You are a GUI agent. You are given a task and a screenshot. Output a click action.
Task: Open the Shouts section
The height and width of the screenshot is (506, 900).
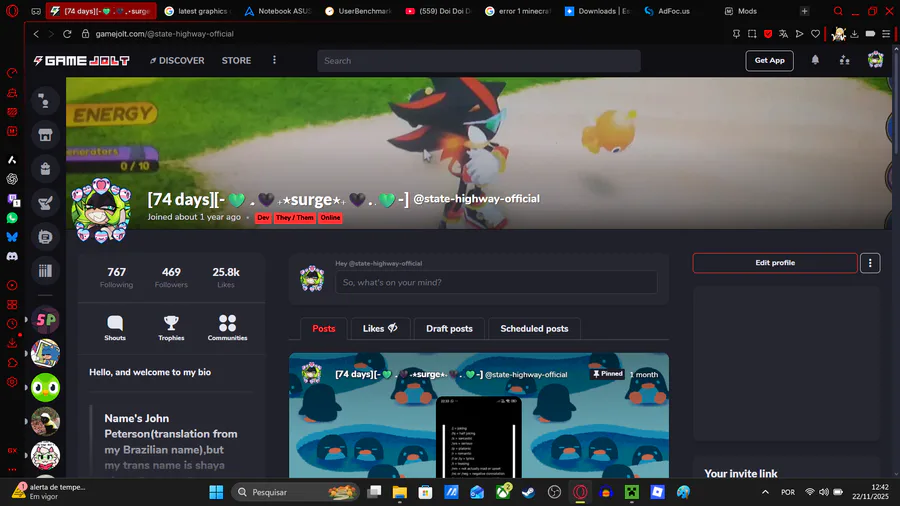115,328
